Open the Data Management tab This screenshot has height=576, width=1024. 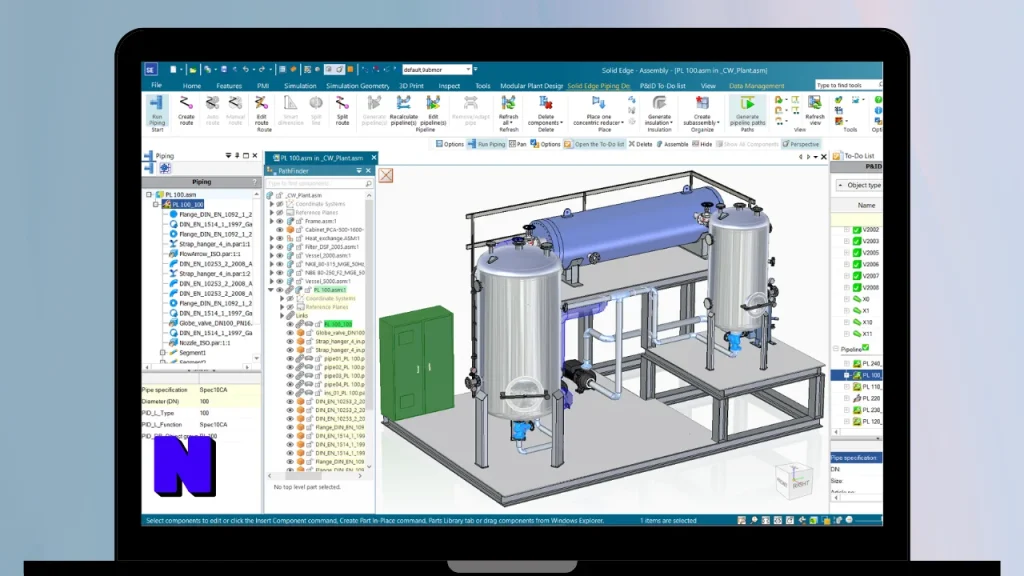(x=756, y=86)
